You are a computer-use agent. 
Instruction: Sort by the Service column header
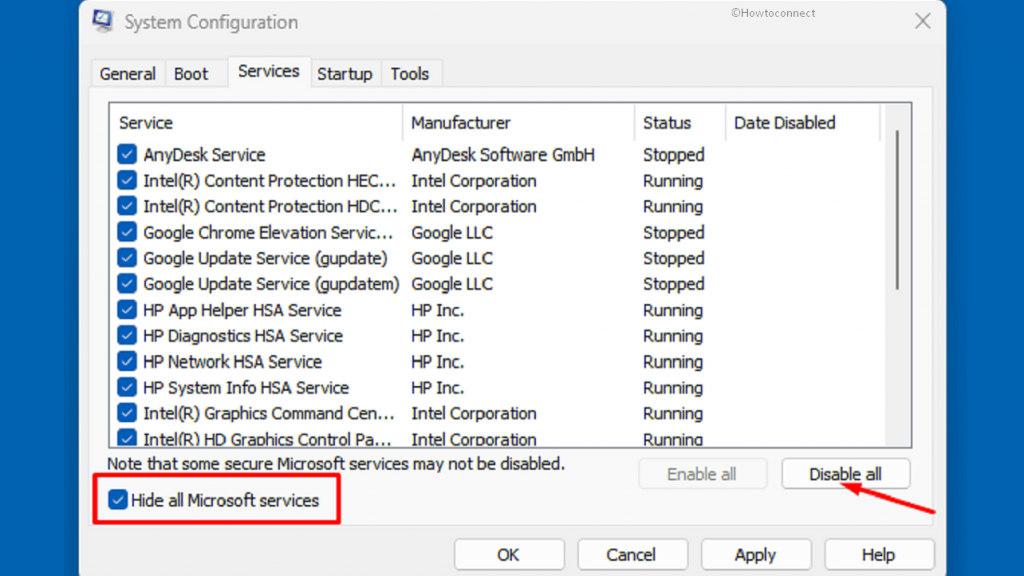click(x=256, y=123)
